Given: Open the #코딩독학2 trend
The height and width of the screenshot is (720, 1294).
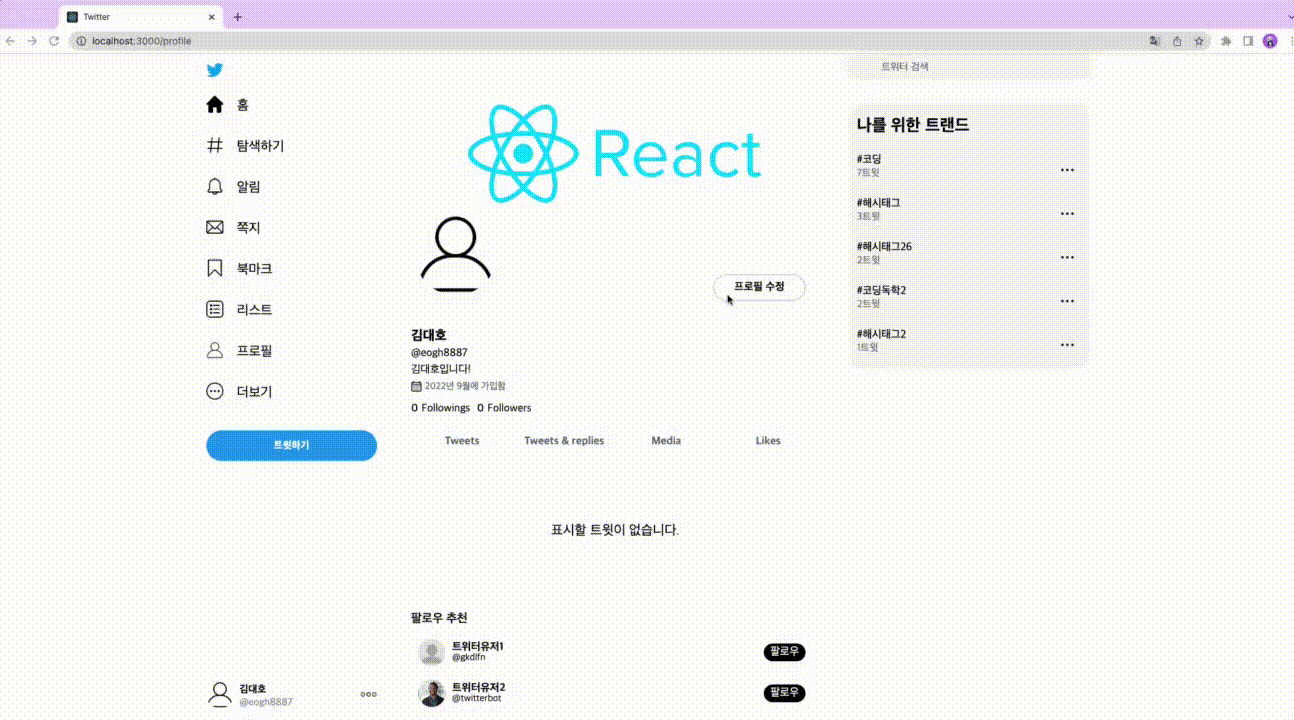Looking at the screenshot, I should [881, 291].
